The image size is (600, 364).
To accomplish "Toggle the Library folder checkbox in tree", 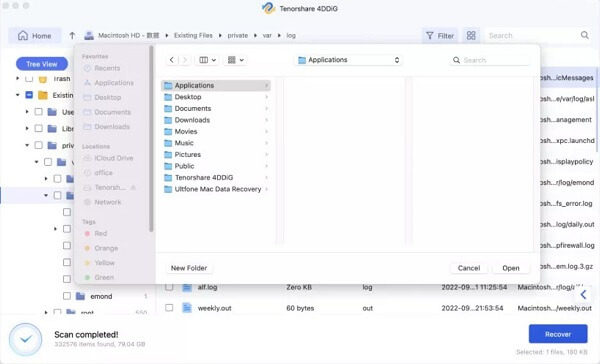I will (x=38, y=128).
